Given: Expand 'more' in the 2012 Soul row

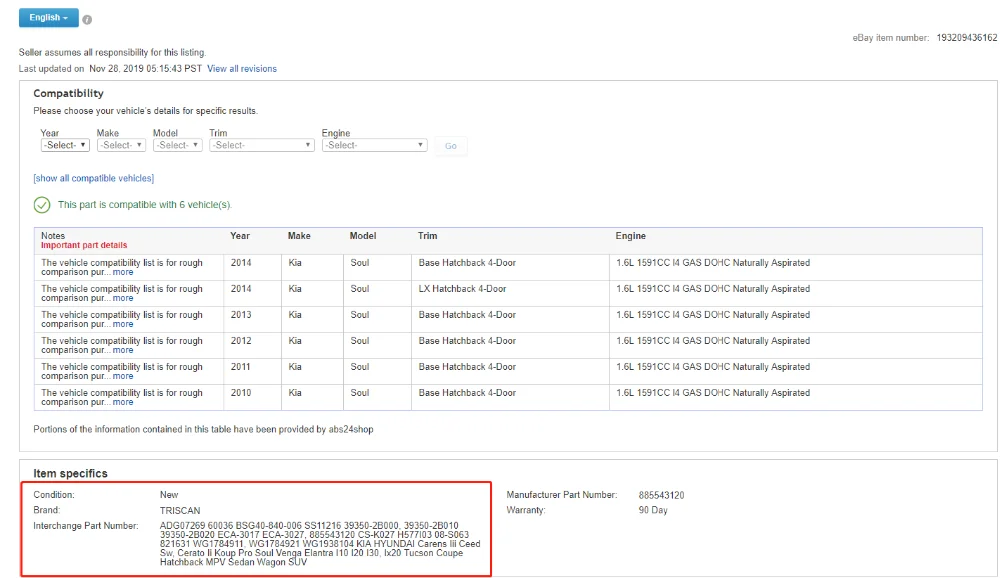Looking at the screenshot, I should click(123, 350).
